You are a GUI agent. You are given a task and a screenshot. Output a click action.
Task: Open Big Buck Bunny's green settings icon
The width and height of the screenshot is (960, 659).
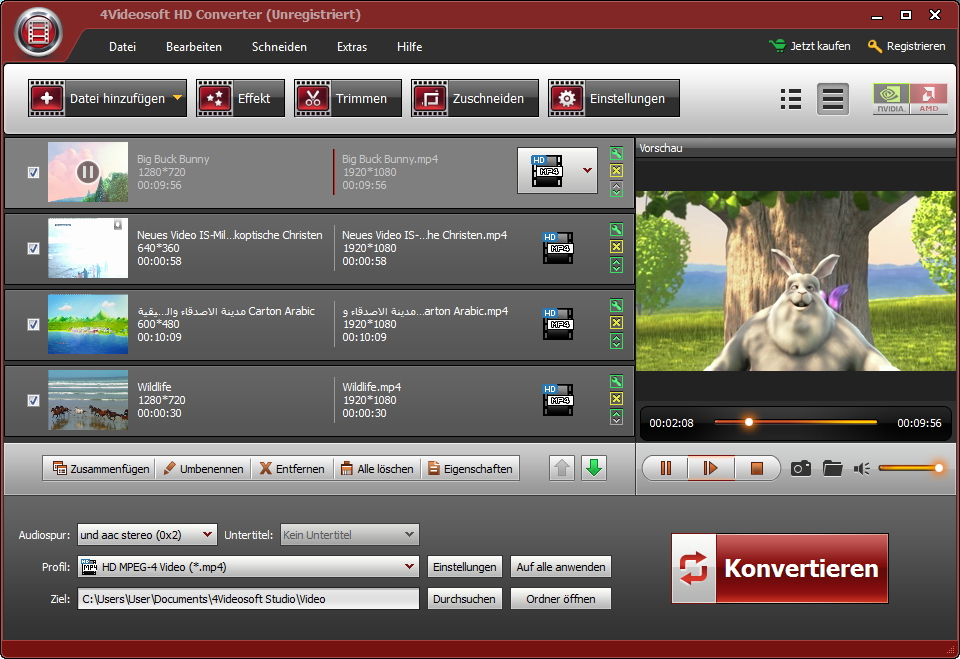coord(616,154)
